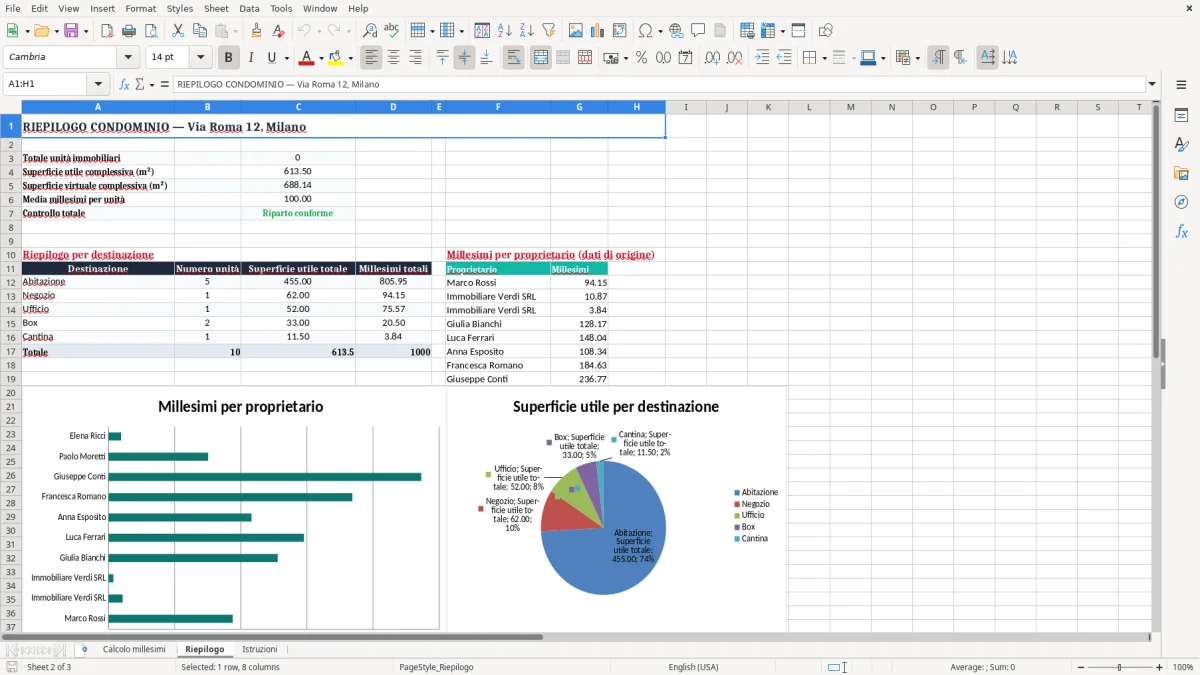Click the formula input line
The image size is (1200, 675).
(x=658, y=85)
